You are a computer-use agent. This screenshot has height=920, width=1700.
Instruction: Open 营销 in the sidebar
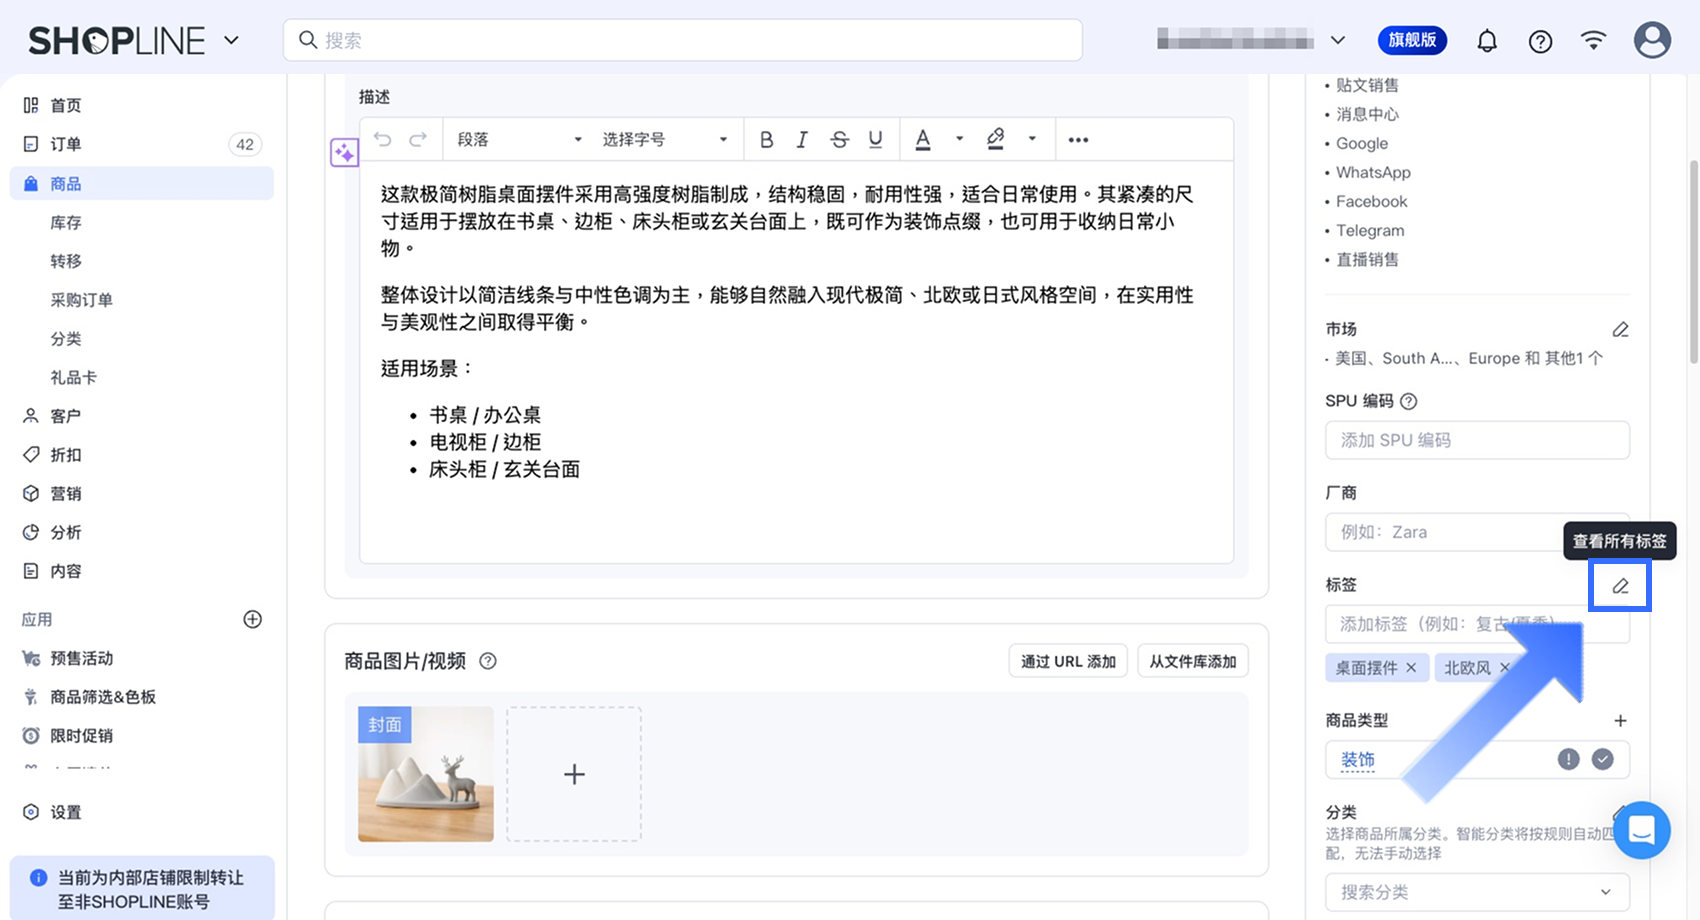coord(141,494)
